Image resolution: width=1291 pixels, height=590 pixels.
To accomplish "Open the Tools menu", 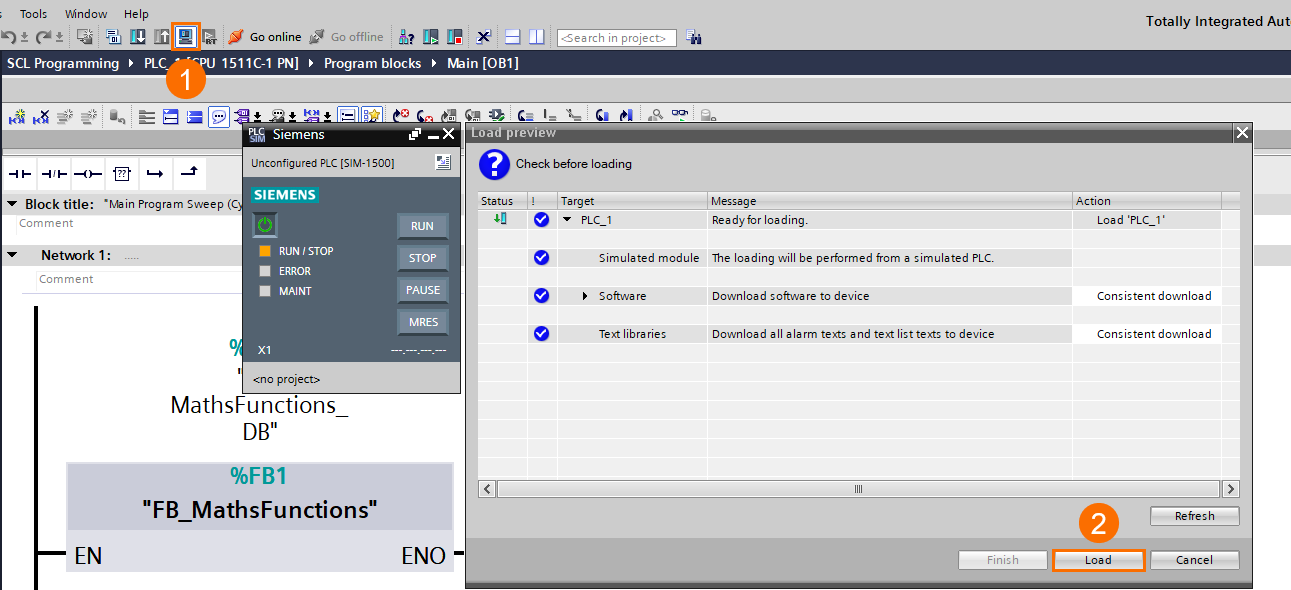I will [34, 14].
